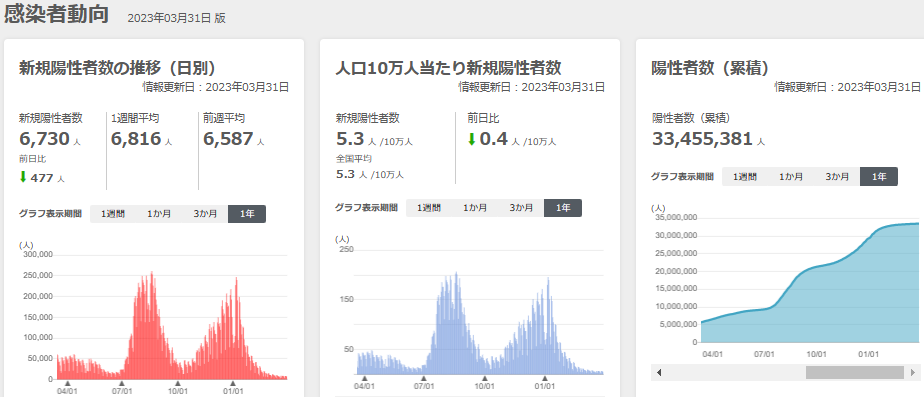This screenshot has height=397, width=924.
Task: Click the 人口10万人当たり新規陽性者数 heading
Action: 448,67
